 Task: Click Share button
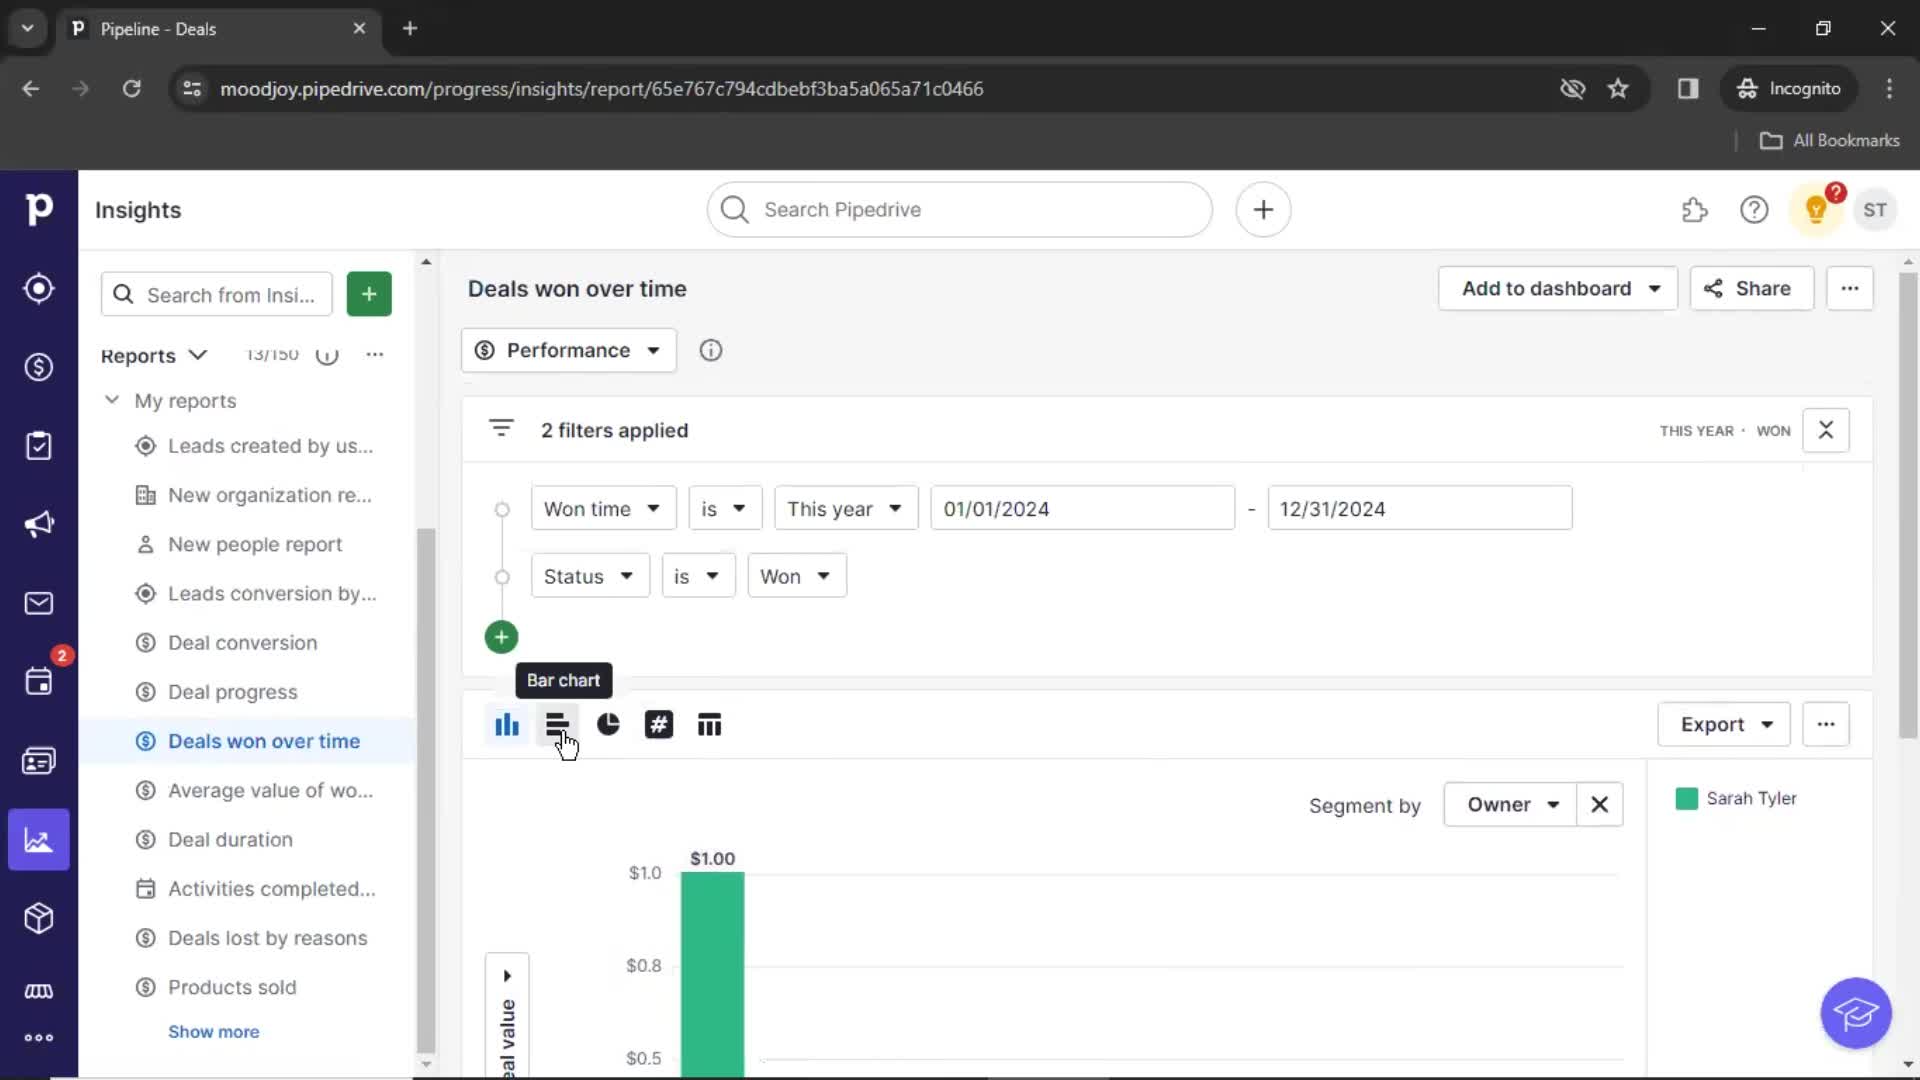[x=1752, y=289]
